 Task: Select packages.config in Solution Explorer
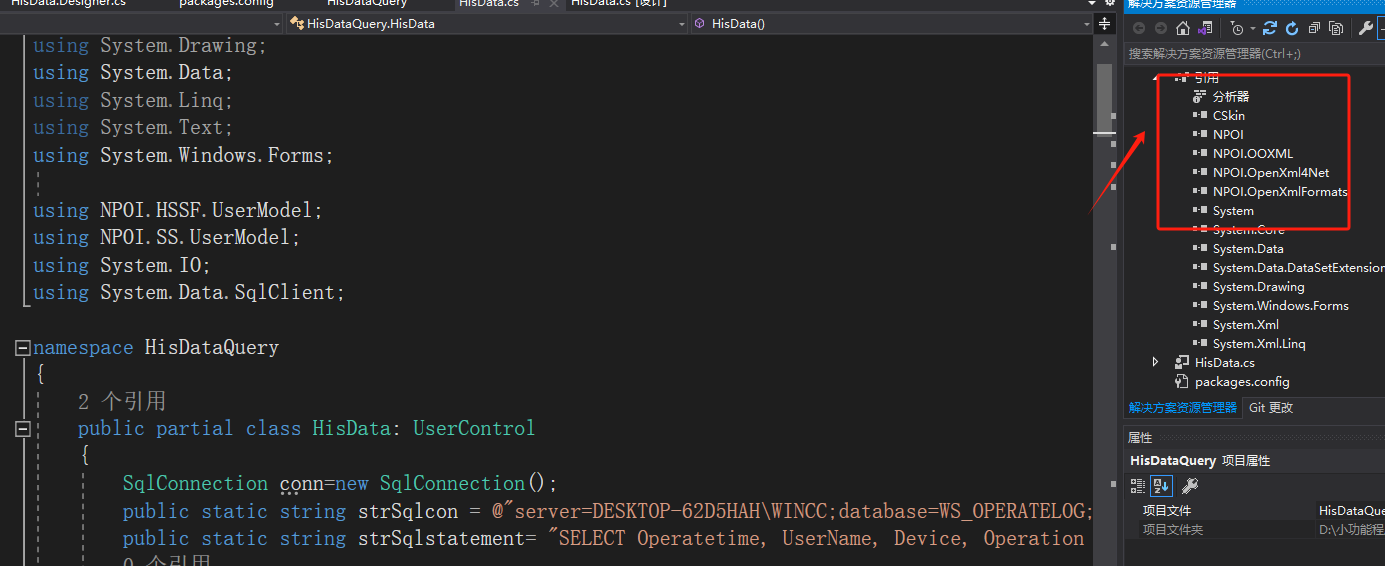[x=1242, y=382]
